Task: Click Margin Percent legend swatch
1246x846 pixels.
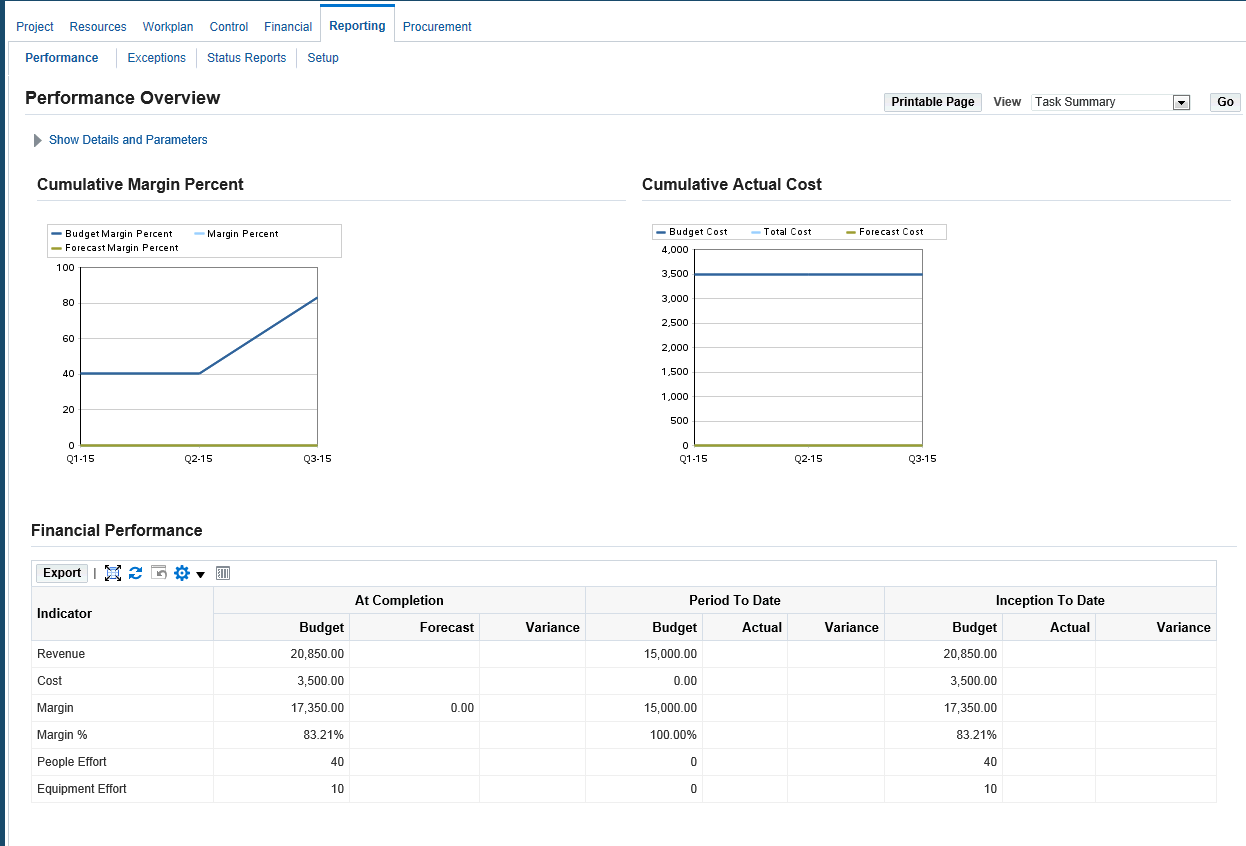Action: [199, 234]
